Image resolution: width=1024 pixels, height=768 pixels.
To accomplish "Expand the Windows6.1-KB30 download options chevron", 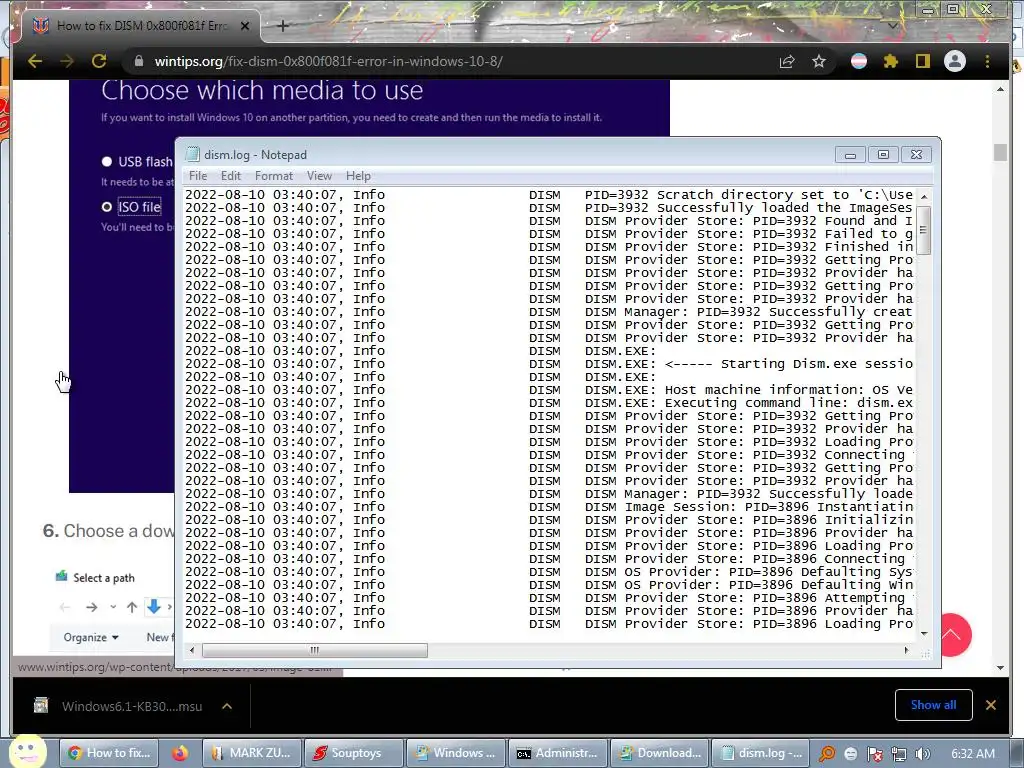I will pos(227,706).
